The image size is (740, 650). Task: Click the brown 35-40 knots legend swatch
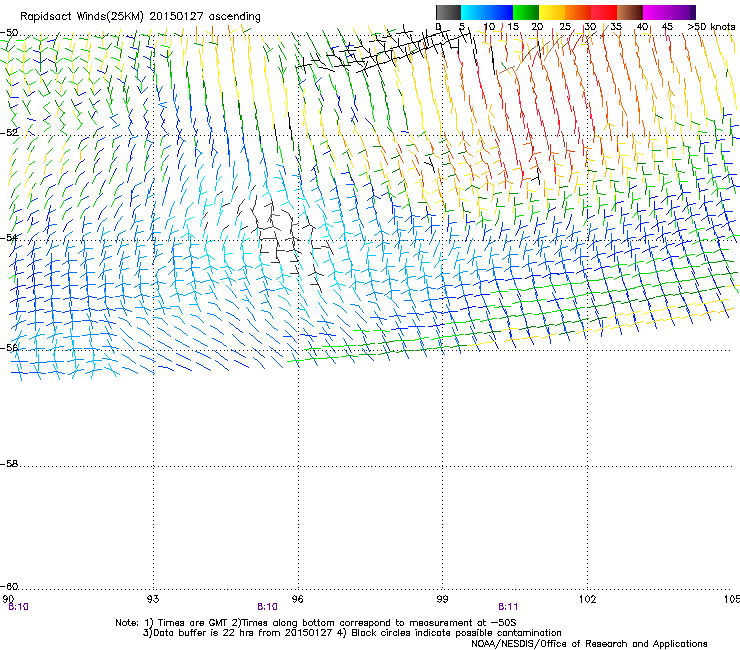point(630,12)
